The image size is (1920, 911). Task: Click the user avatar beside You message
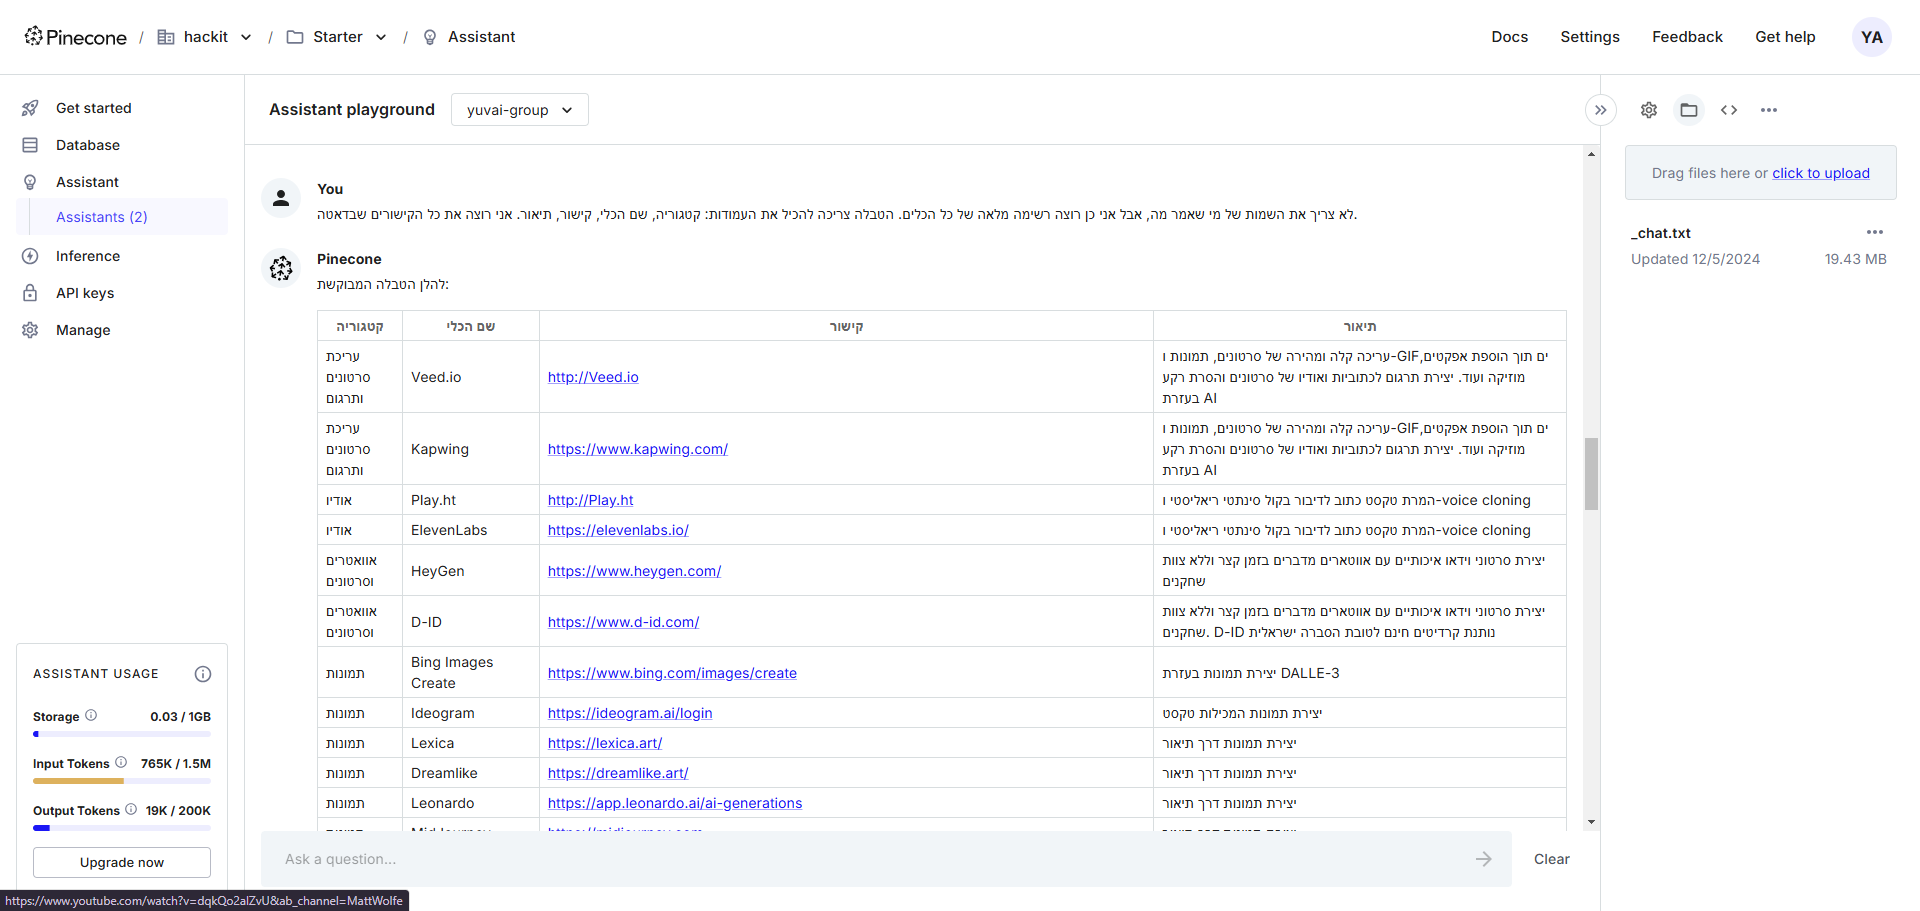(x=281, y=198)
